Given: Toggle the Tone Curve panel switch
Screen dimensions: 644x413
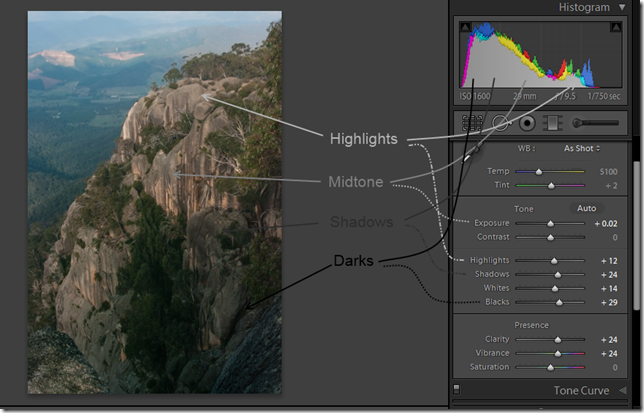Looking at the screenshot, I should pos(456,389).
